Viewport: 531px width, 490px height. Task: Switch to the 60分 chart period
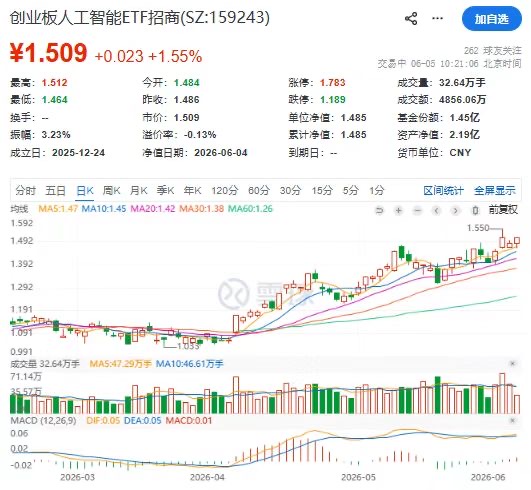[x=259, y=191]
